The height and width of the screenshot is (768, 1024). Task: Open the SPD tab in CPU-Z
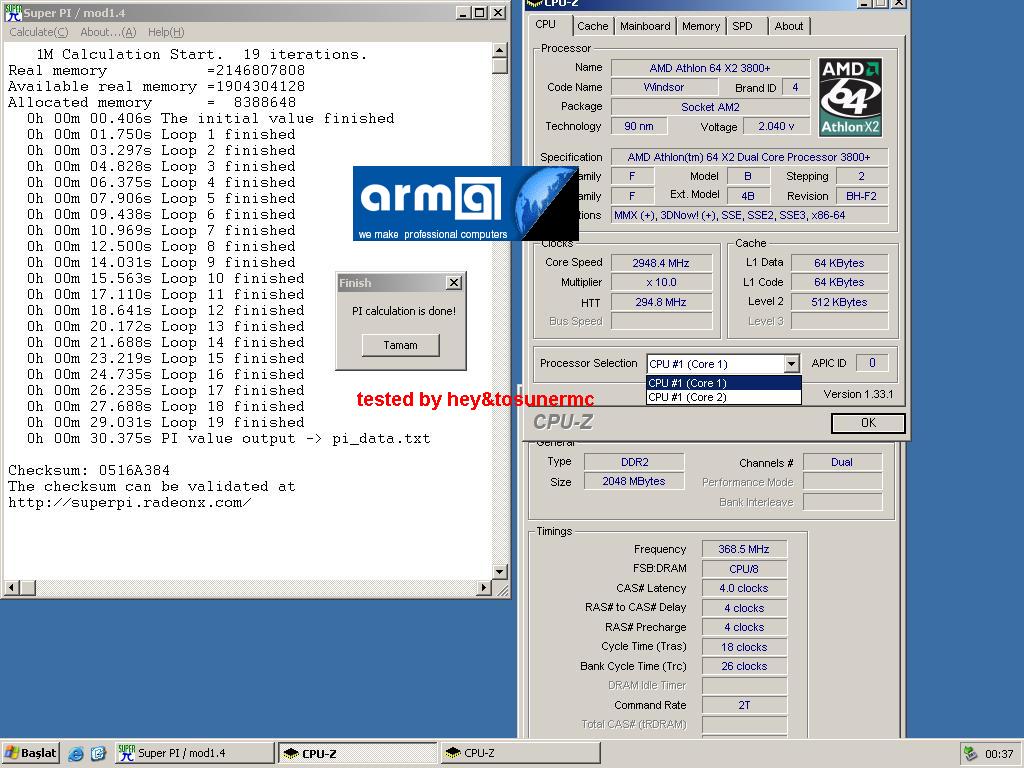[742, 26]
